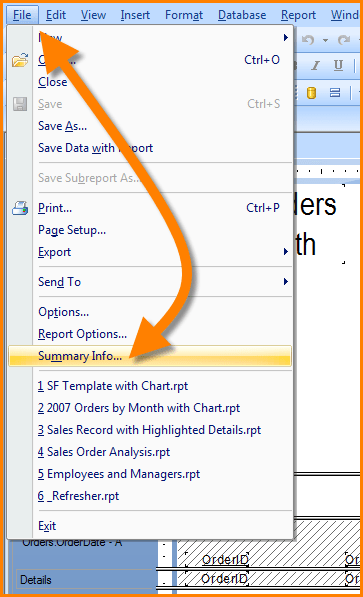The height and width of the screenshot is (597, 363).
Task: Select Save Data with Report
Action: tap(96, 148)
